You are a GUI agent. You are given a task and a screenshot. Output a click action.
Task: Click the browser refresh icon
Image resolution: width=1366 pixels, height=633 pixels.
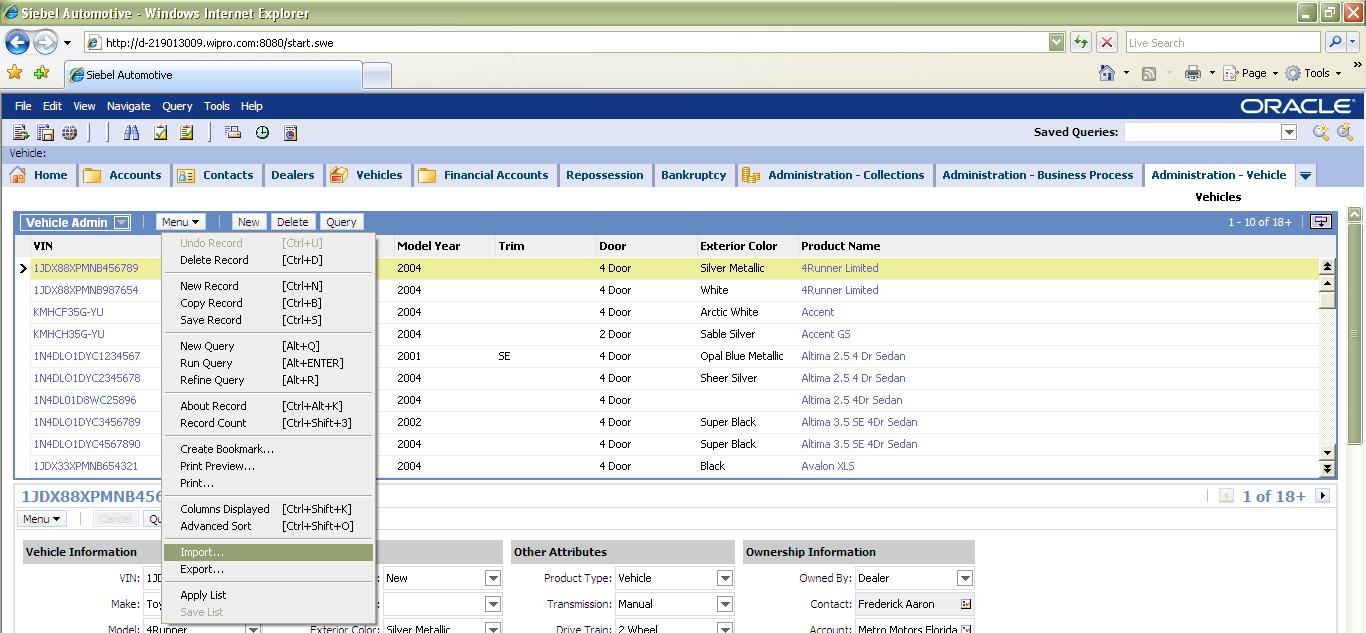1080,42
